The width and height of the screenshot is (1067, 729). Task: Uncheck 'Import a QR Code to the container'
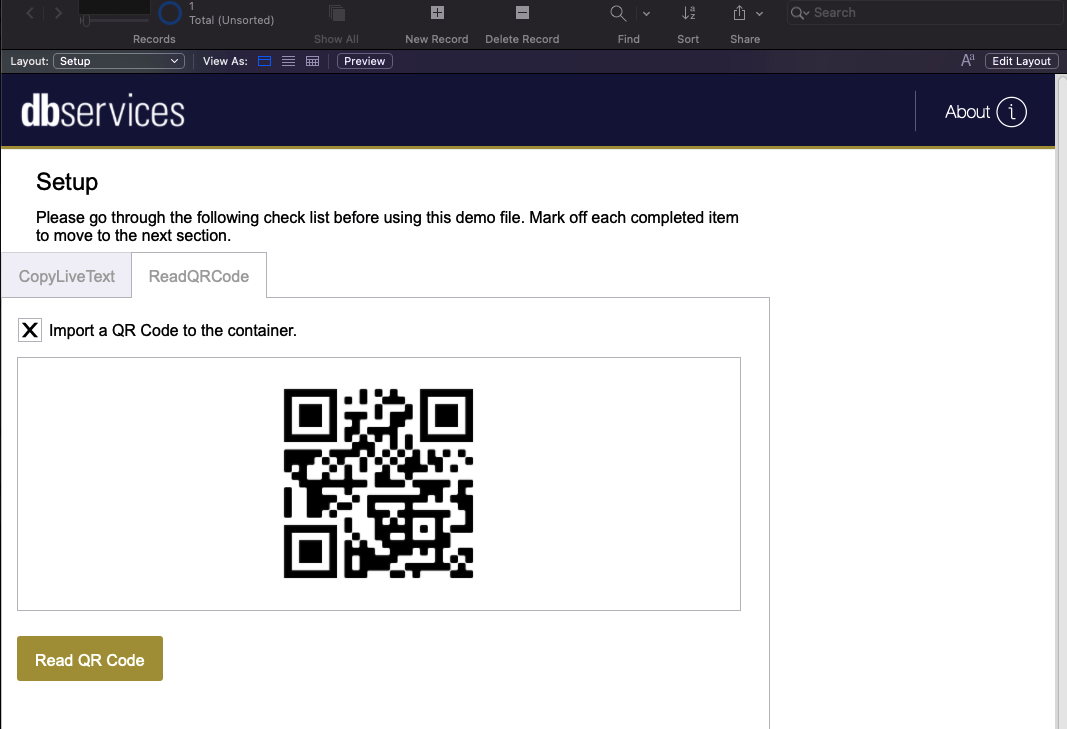coord(29,329)
